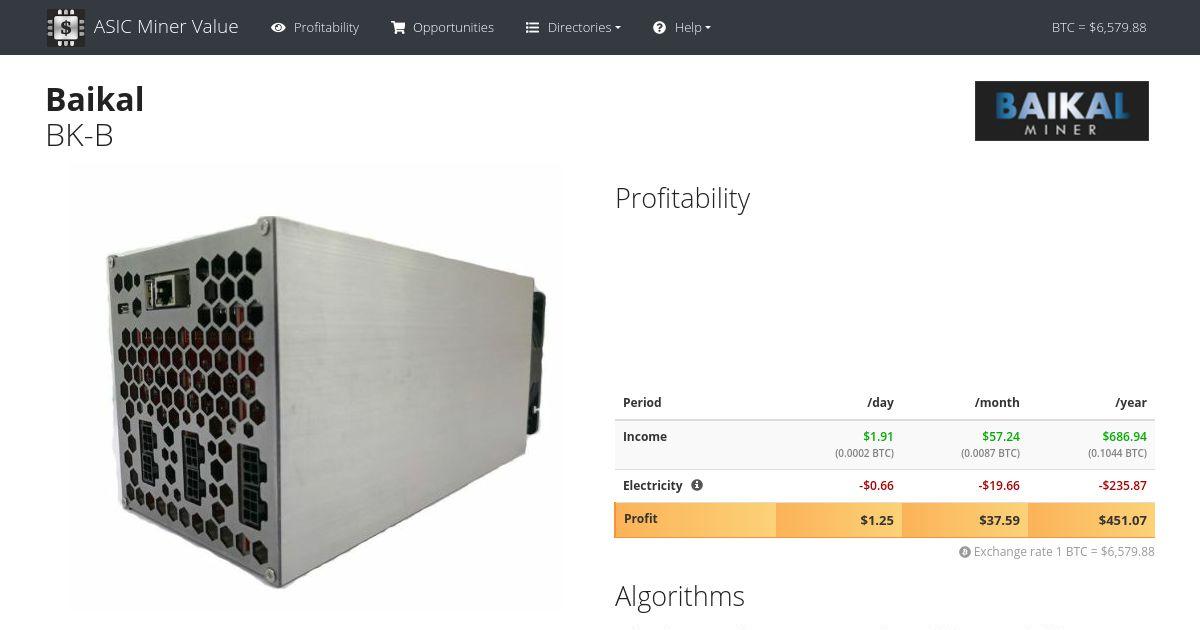Click the ASIC Miner Value chip logo icon
The image size is (1200, 630).
tap(65, 27)
